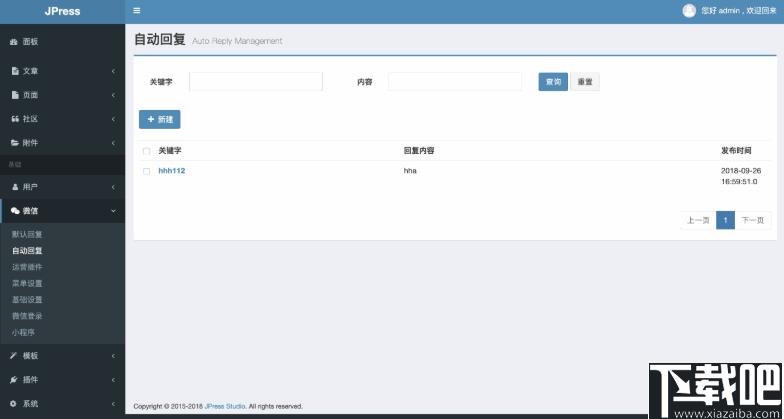784x419 pixels.
Task: Open the 默认回复 submenu item
Action: pyautogui.click(x=27, y=234)
